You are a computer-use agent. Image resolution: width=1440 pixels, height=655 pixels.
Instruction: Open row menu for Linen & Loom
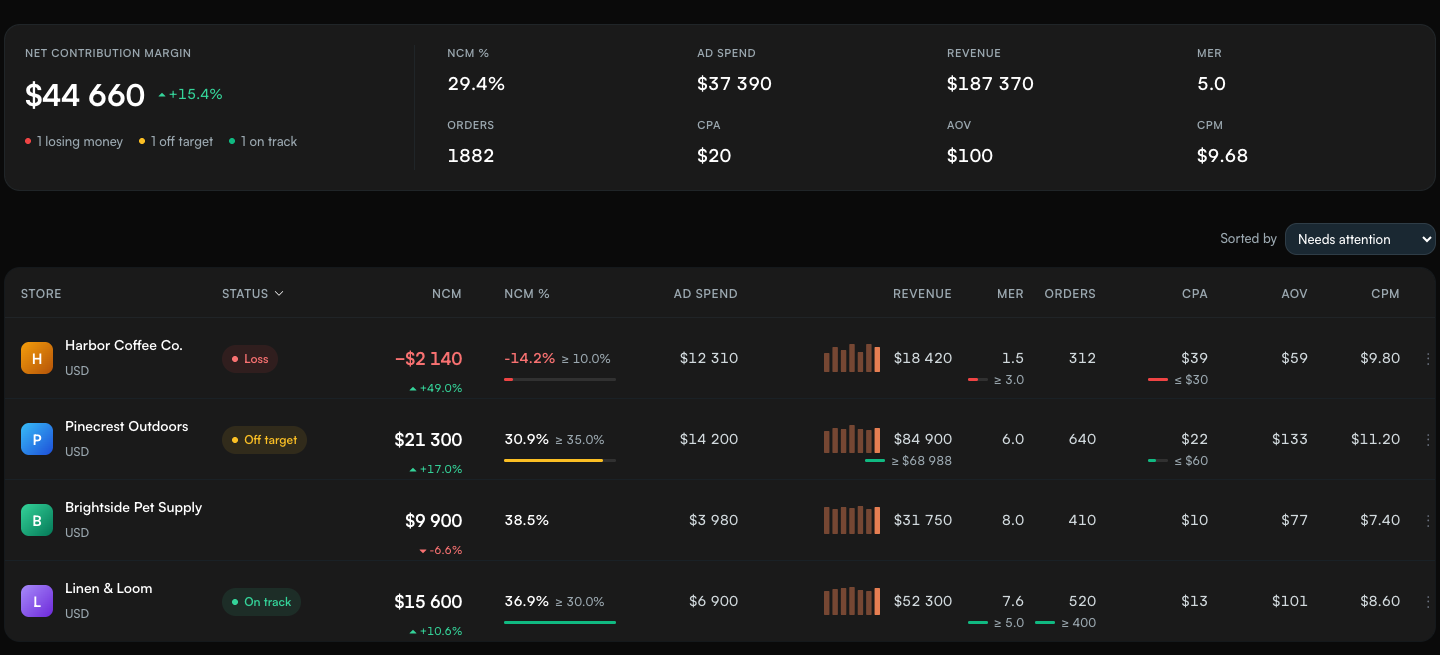tap(1427, 601)
